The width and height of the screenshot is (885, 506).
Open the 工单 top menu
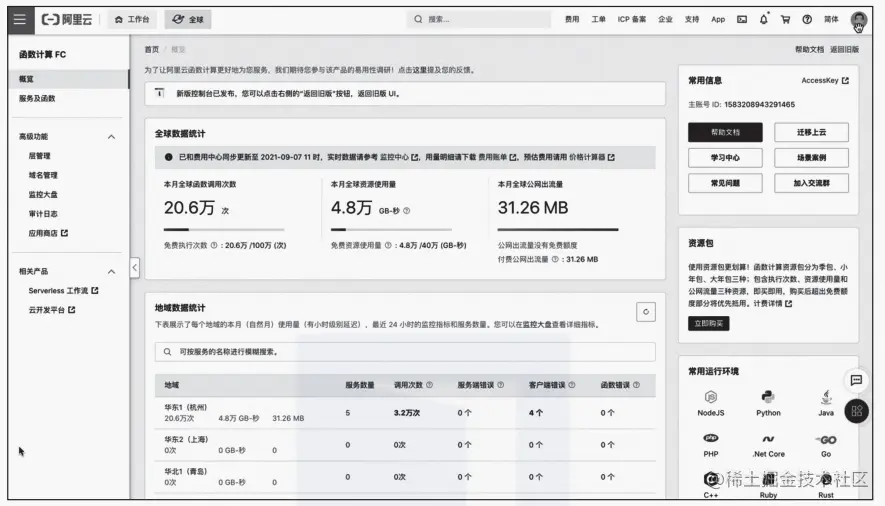(x=598, y=19)
